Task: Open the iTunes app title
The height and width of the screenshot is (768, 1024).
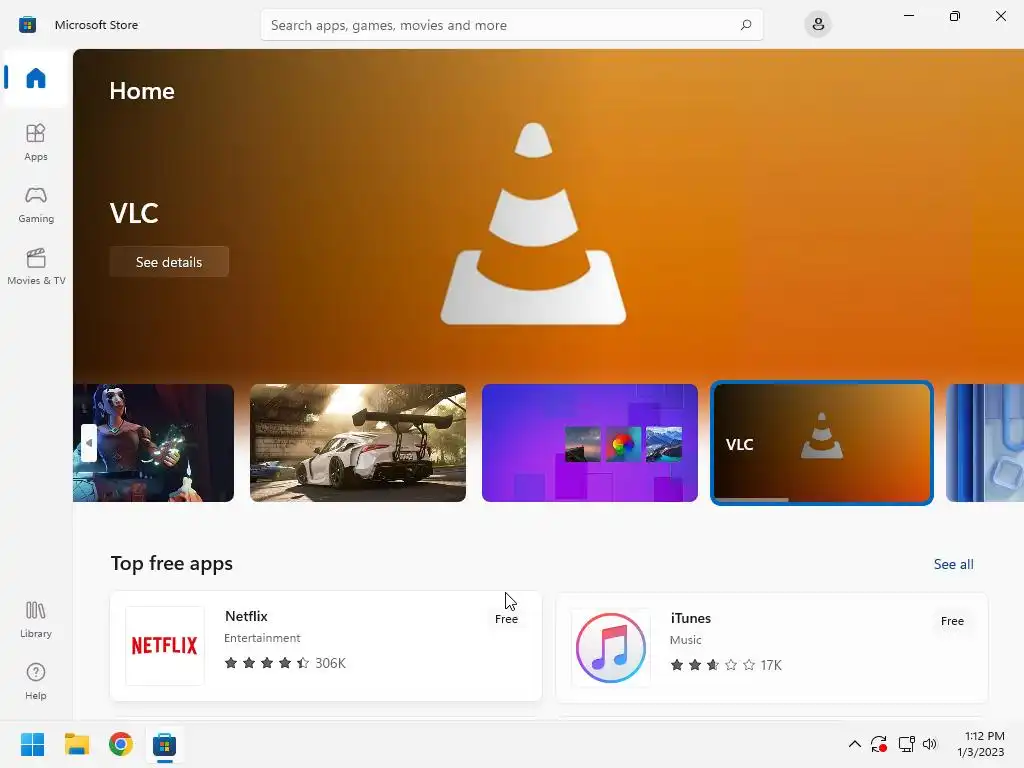Action: (x=691, y=618)
